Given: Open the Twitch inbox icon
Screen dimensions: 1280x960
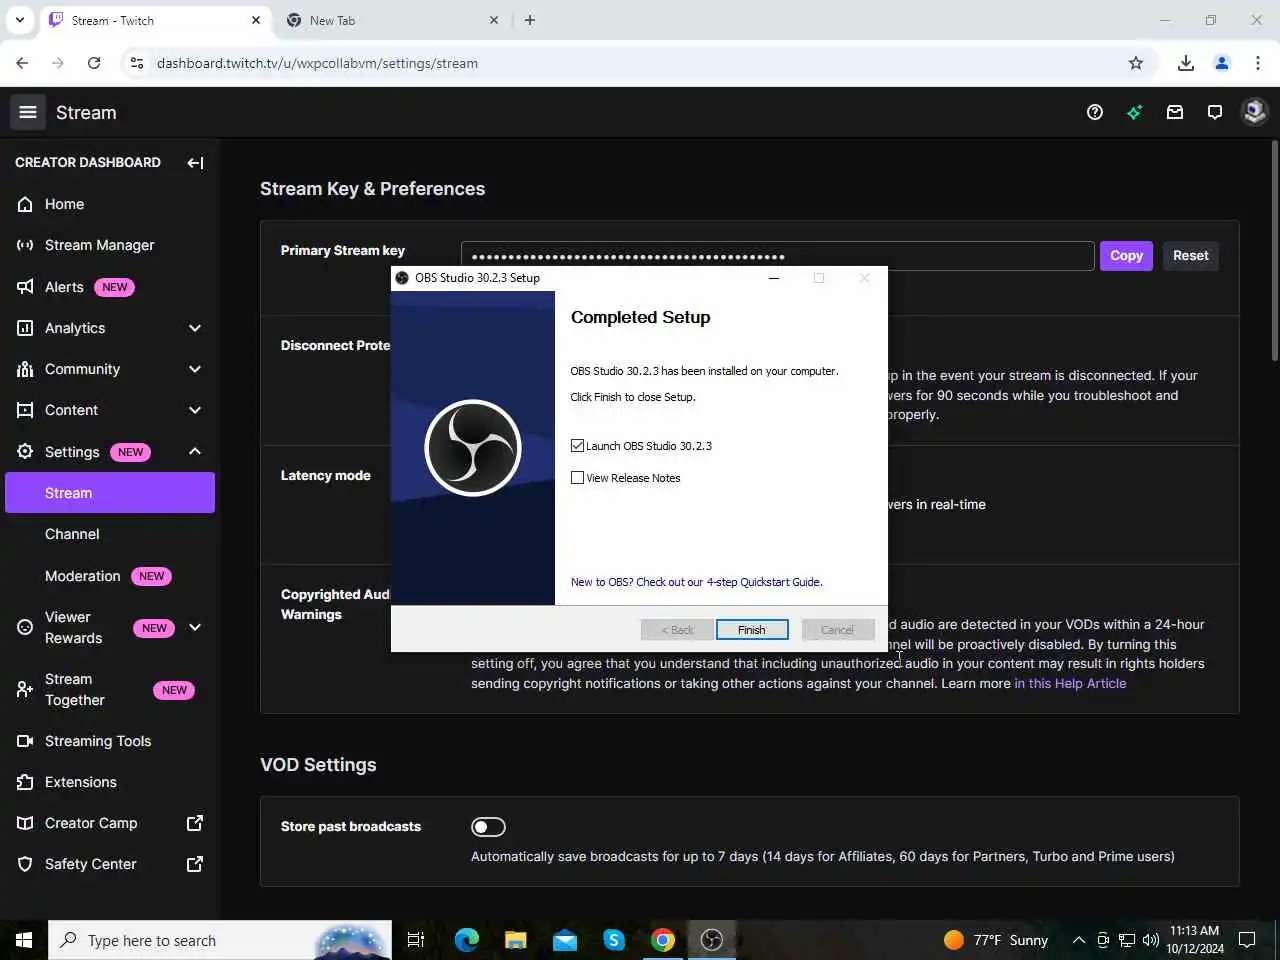Looking at the screenshot, I should (1175, 112).
